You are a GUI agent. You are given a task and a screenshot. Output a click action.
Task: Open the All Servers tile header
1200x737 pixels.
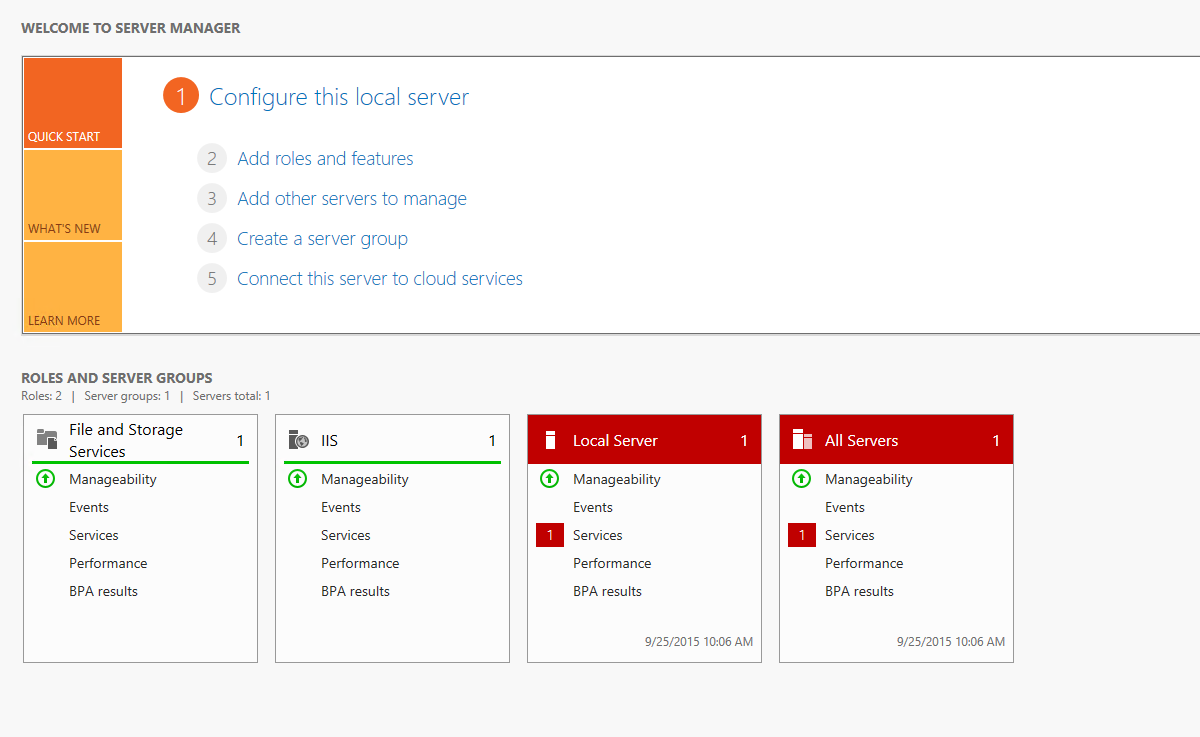(x=896, y=440)
